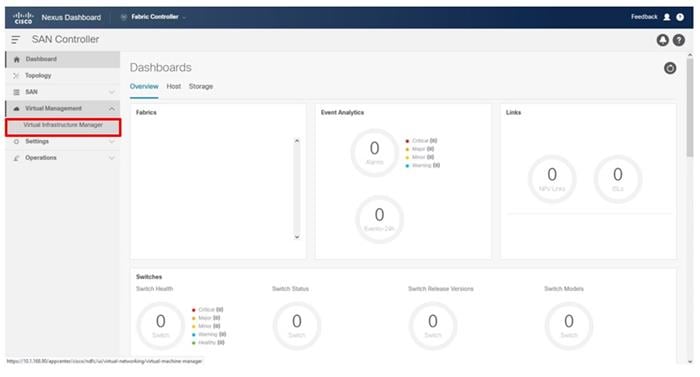The height and width of the screenshot is (377, 700).
Task: Click Critical legend in Switch Health
Action: click(207, 310)
